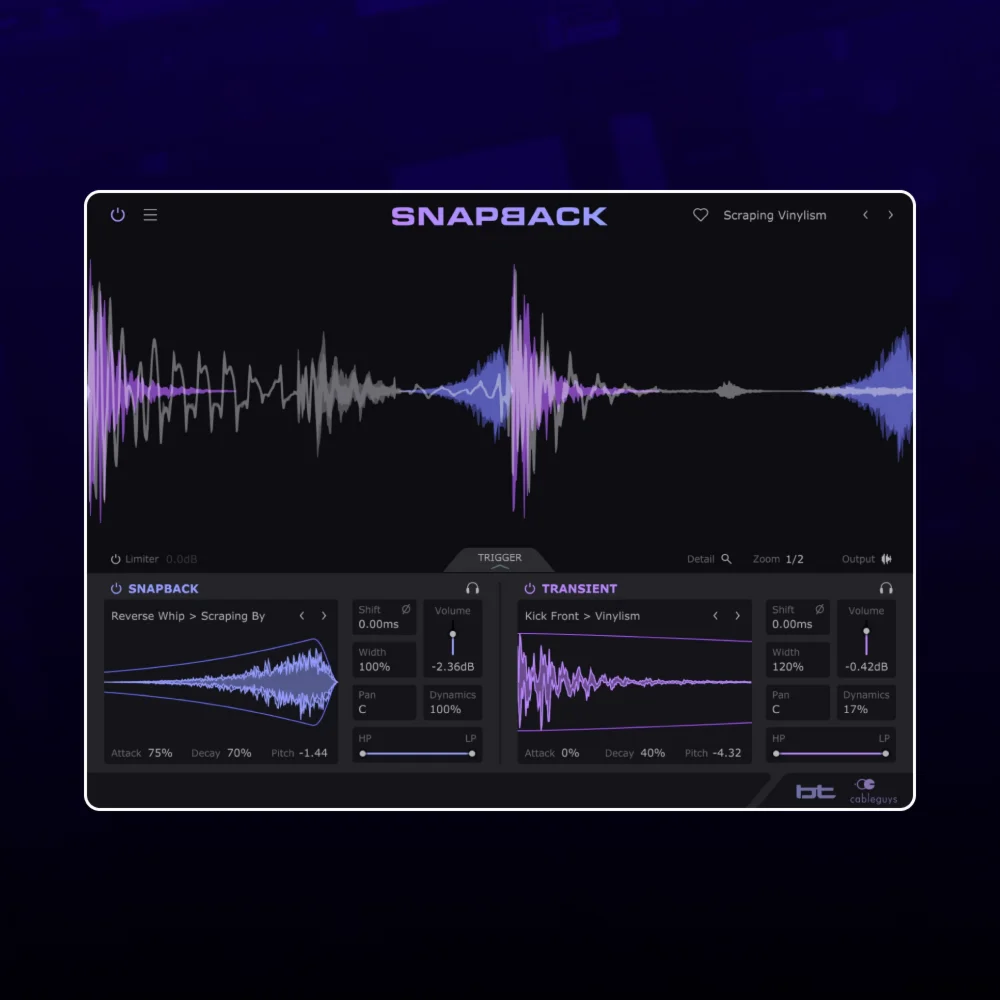
Task: Invert phase on the Snapback layer
Action: pyautogui.click(x=406, y=609)
